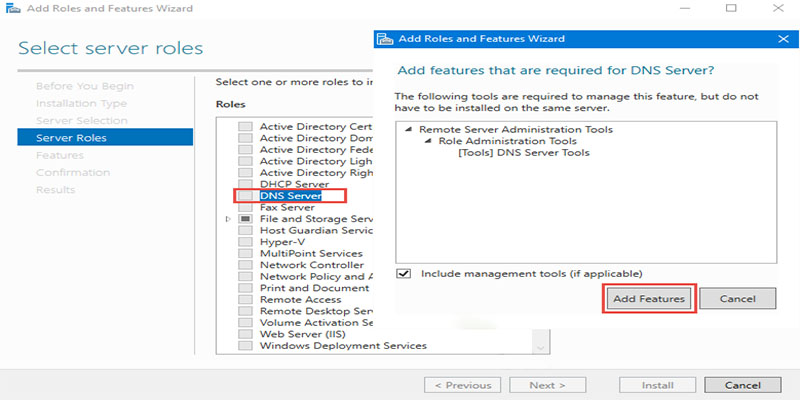Maximize the main wizard window
This screenshot has height=400, width=800.
pyautogui.click(x=731, y=8)
